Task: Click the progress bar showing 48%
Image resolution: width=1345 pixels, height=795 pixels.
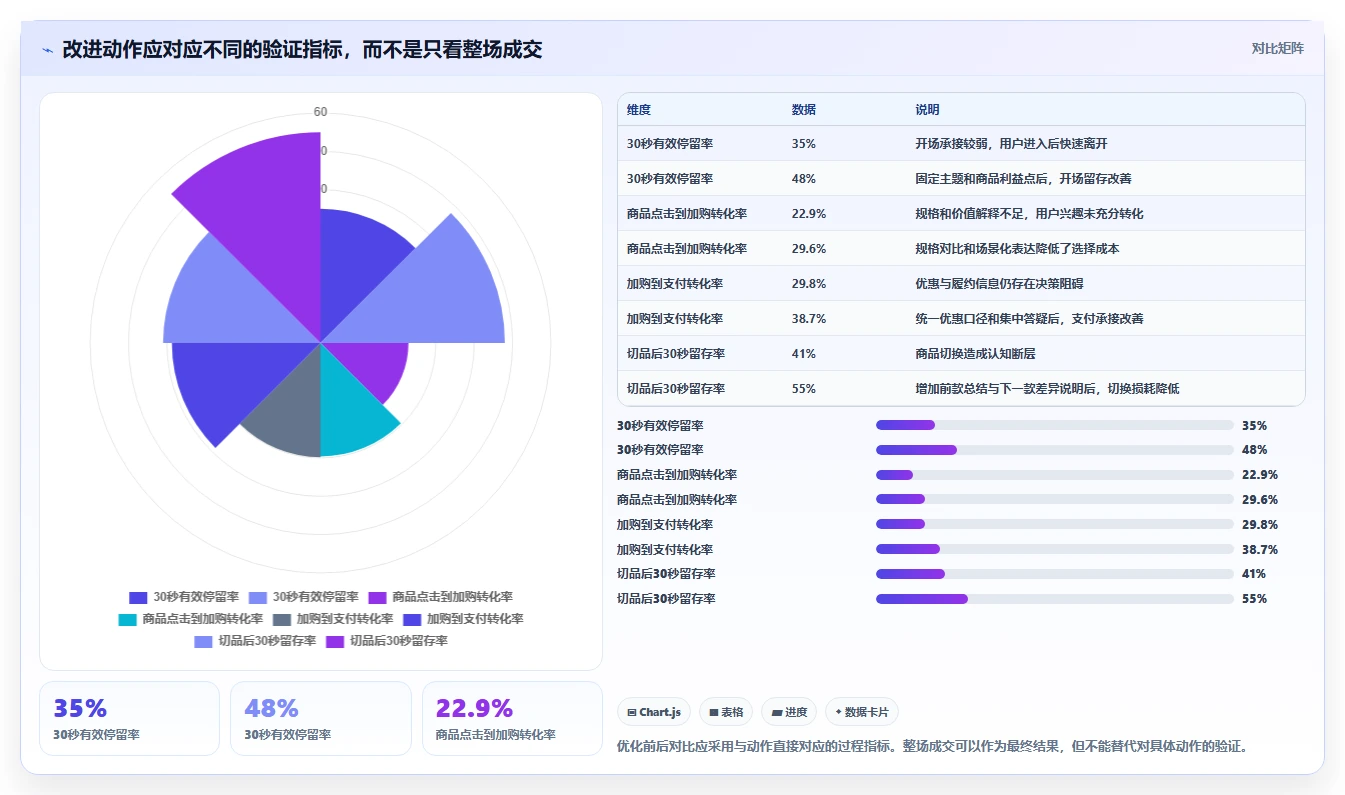Action: [x=1054, y=450]
